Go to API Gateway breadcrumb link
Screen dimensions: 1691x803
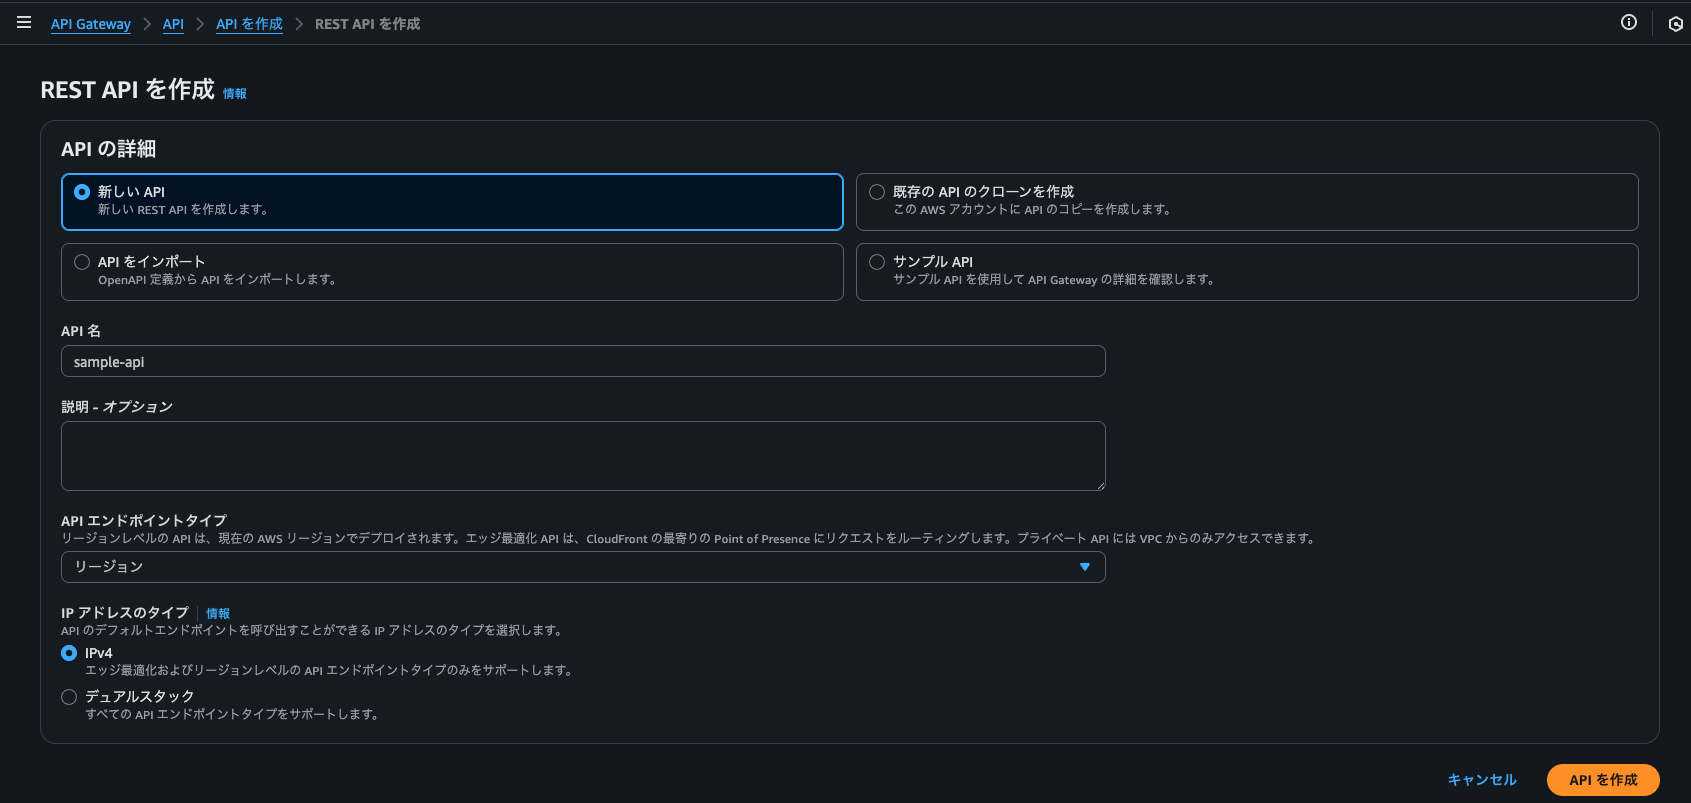point(91,24)
